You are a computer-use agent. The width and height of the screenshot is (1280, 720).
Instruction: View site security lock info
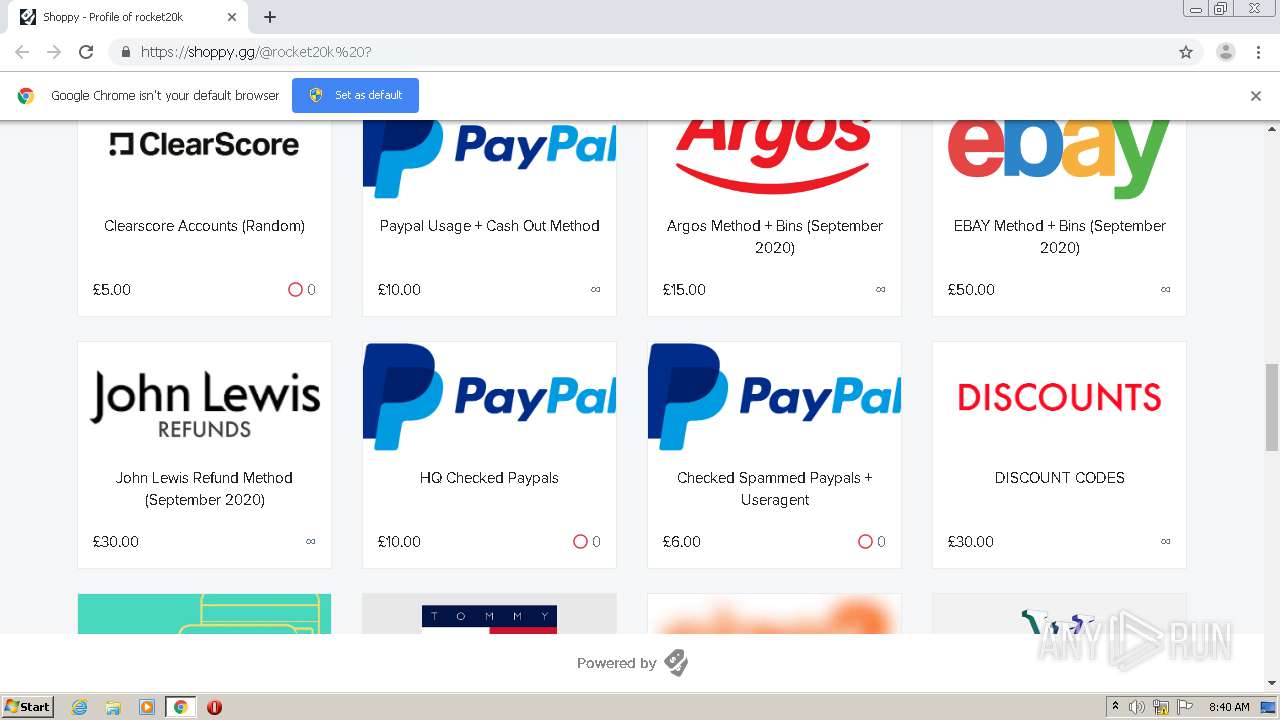point(125,52)
